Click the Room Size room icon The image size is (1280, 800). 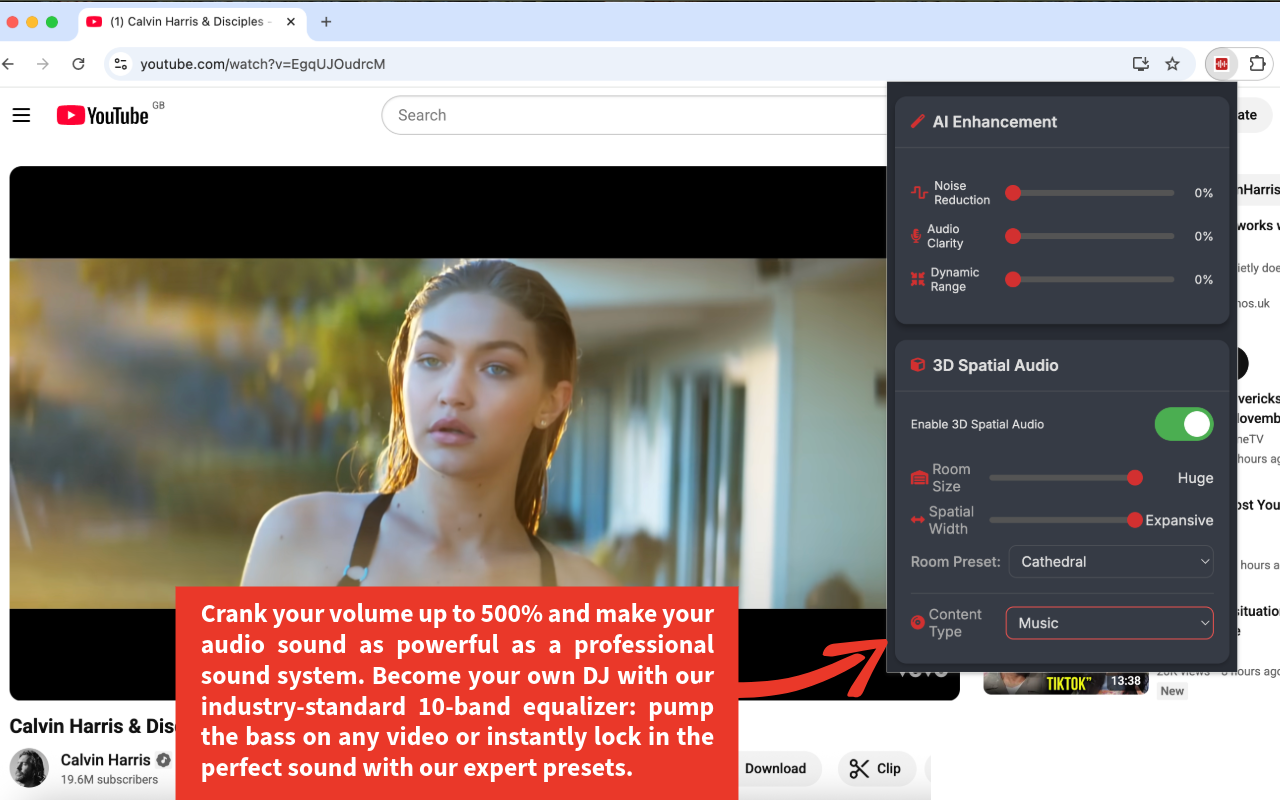(916, 477)
